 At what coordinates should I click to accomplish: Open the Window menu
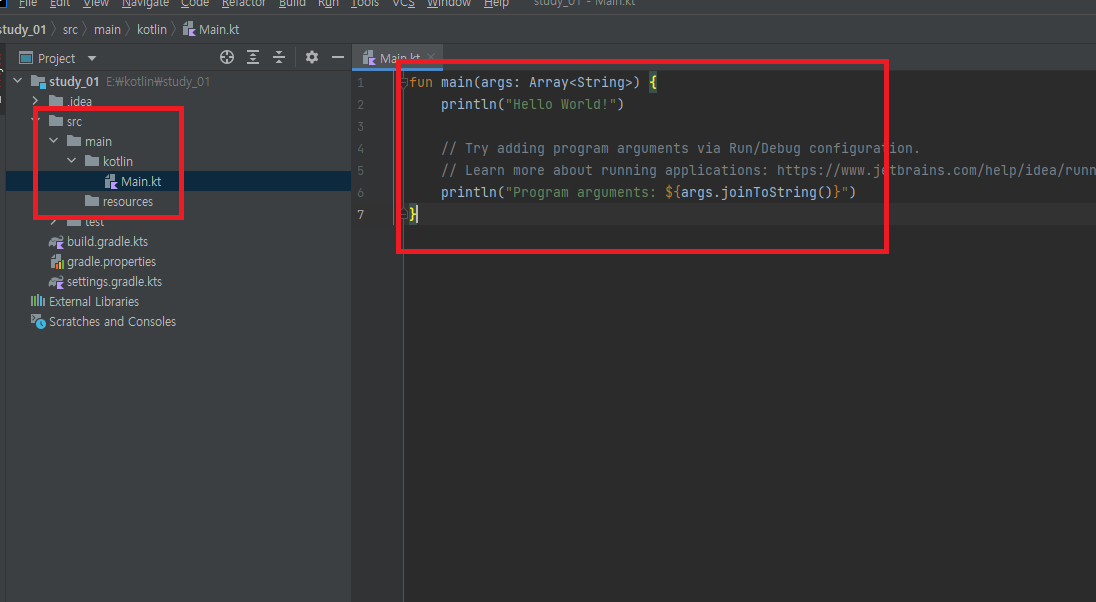pyautogui.click(x=449, y=3)
